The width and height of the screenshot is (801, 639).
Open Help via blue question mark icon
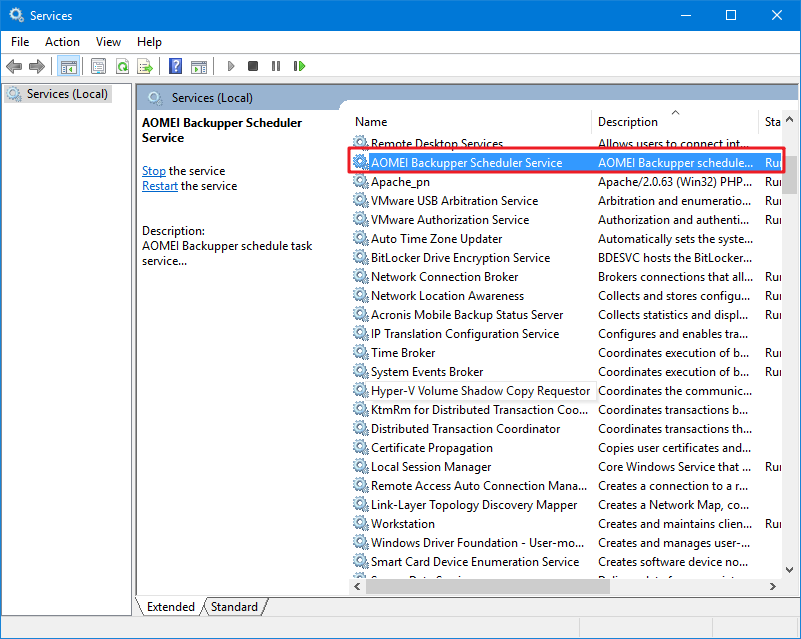175,66
